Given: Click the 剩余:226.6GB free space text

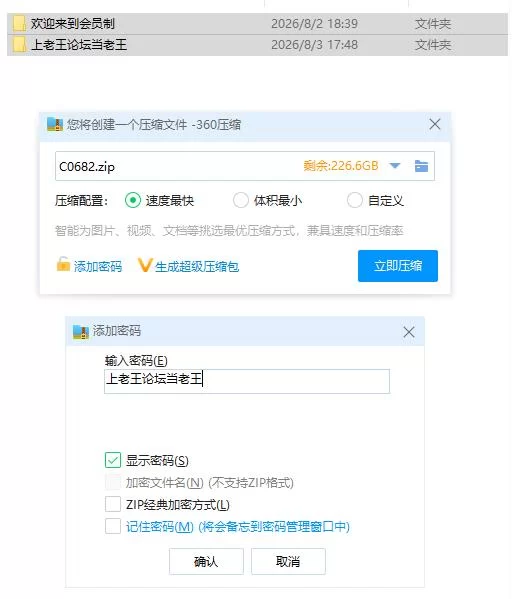Looking at the screenshot, I should tap(341, 166).
